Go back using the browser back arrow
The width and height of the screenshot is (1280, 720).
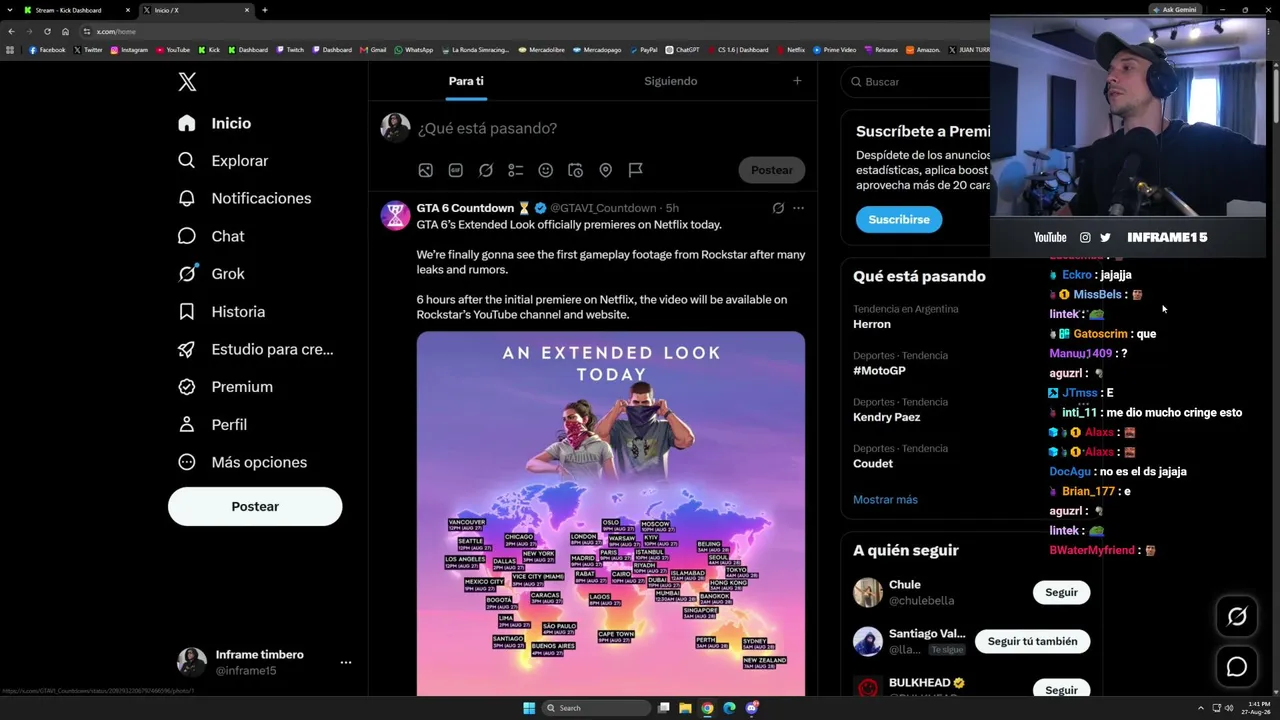click(x=11, y=31)
